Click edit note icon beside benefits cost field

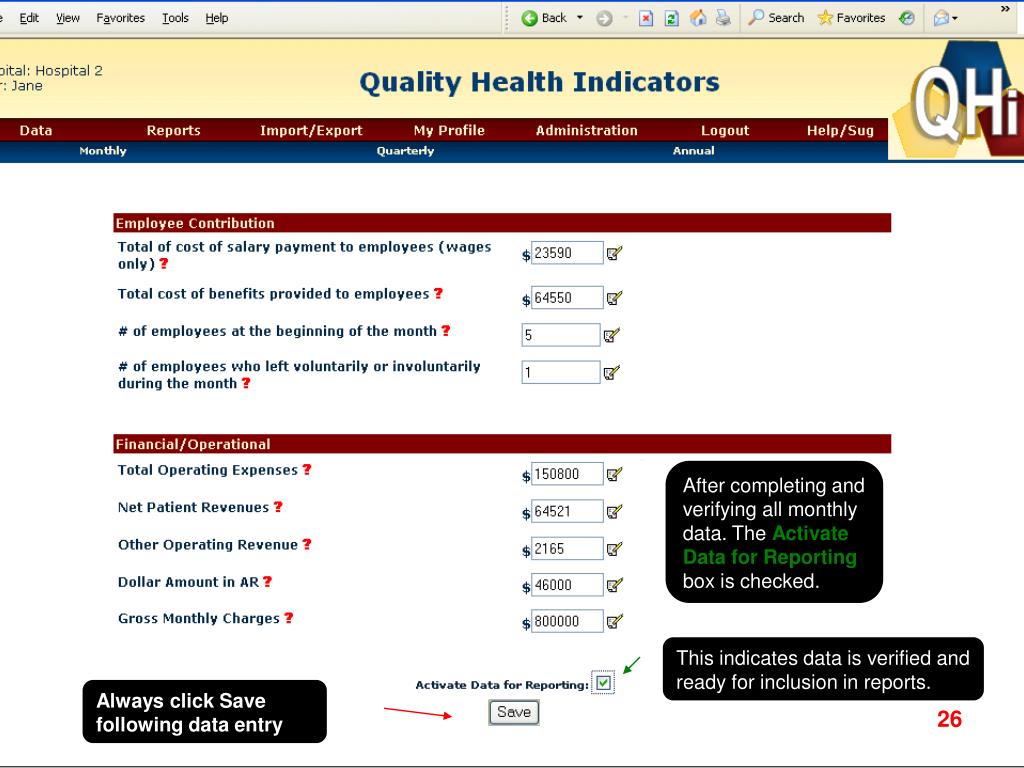point(614,298)
